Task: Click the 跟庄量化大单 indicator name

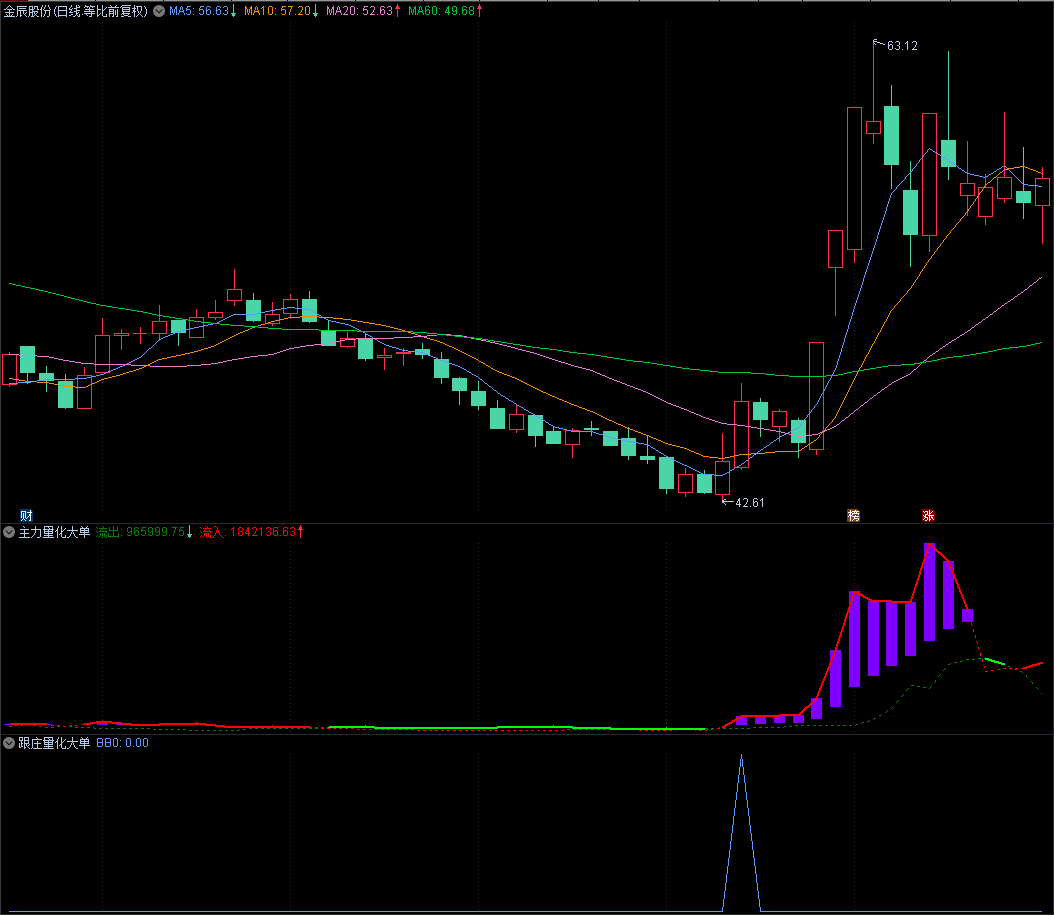Action: pyautogui.click(x=54, y=744)
